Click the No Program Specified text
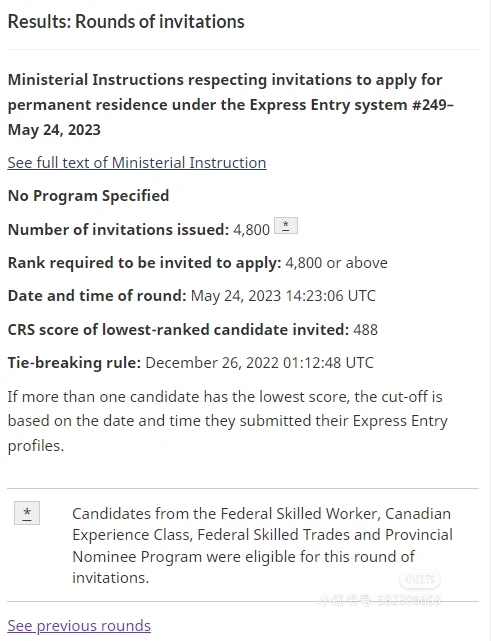491x641 pixels. tap(88, 196)
